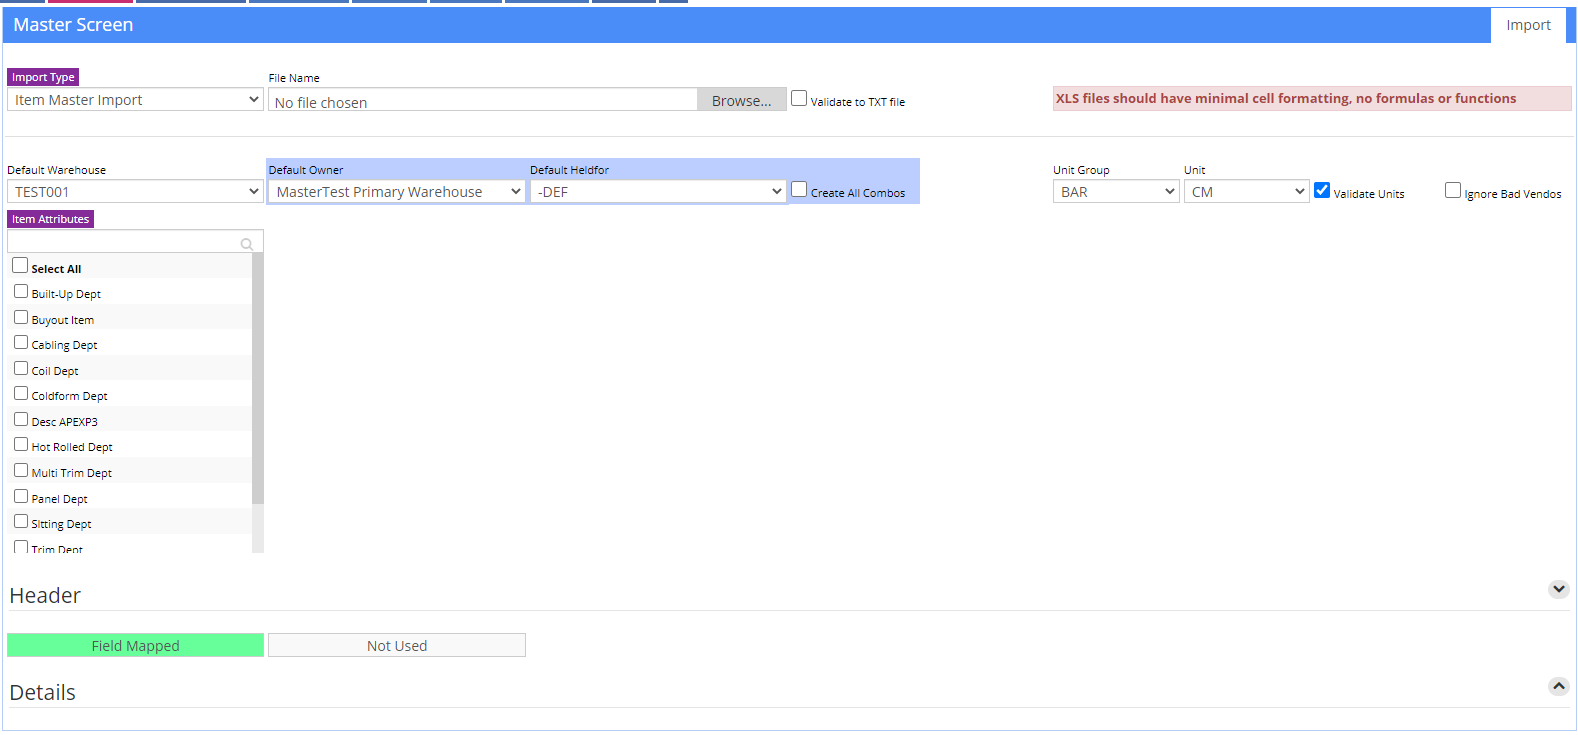Tick the Create All Combos checkbox
Screen dimensions: 1578x735
[x=799, y=189]
